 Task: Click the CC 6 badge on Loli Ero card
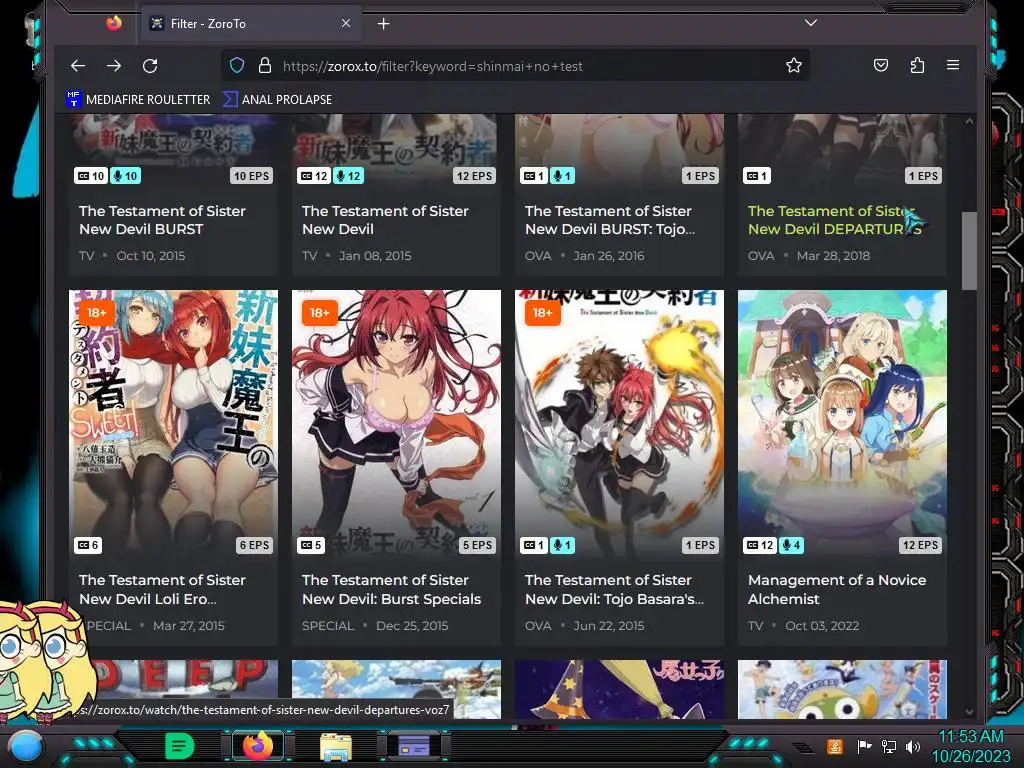(x=88, y=545)
